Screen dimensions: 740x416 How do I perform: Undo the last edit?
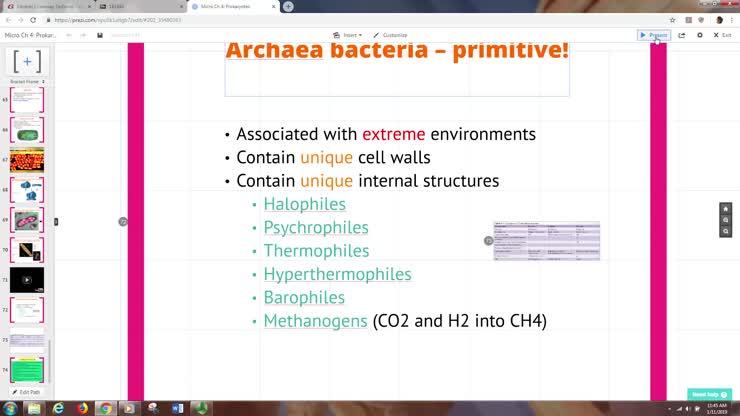tap(69, 35)
